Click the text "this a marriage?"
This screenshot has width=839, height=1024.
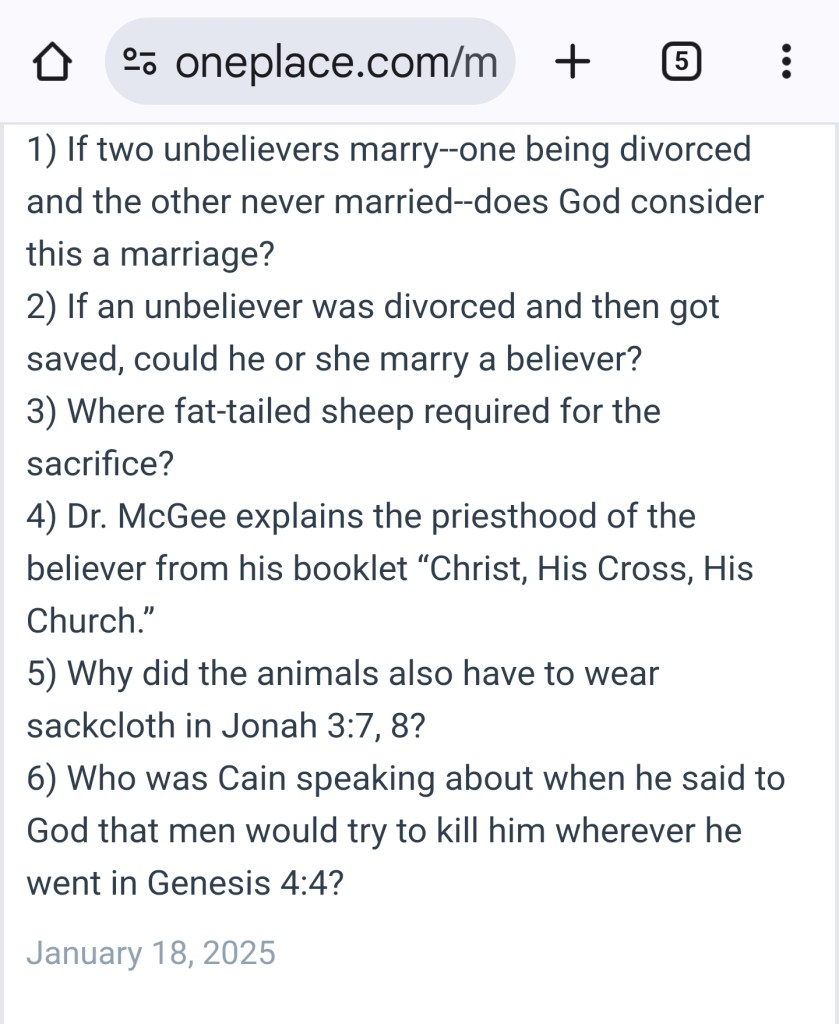coord(150,255)
